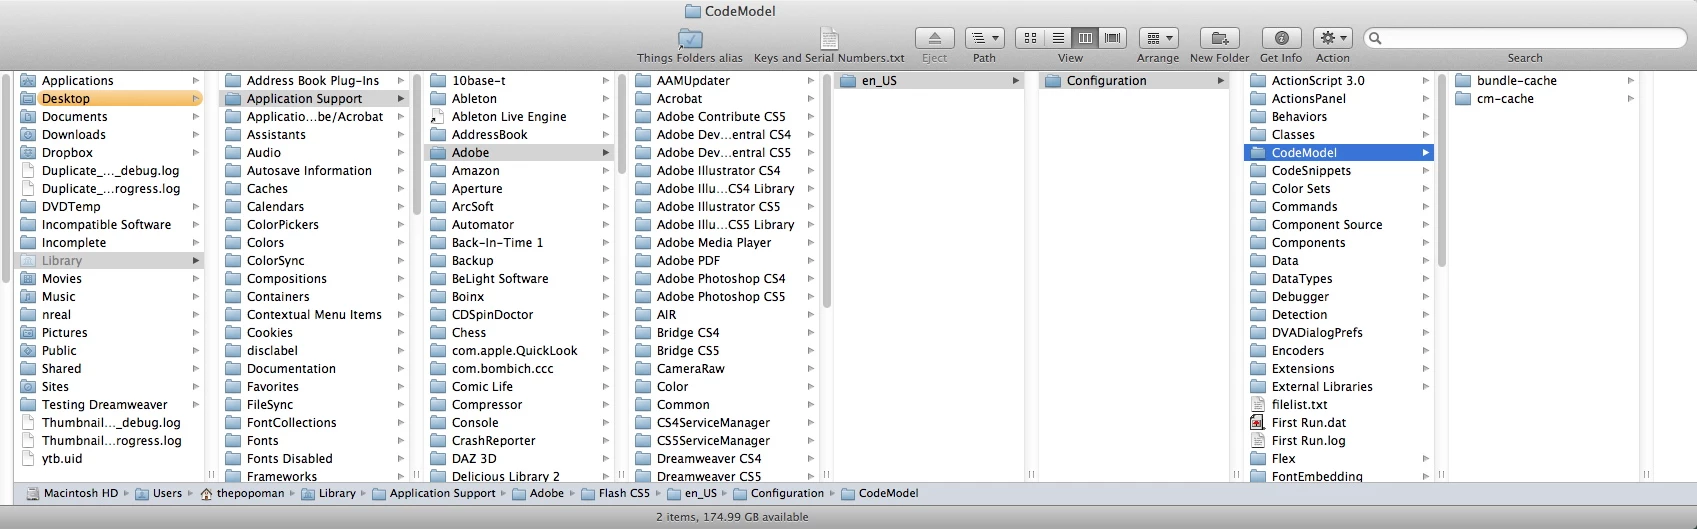Screen dimensions: 1697x529
Task: Select the ytb.uid file icon
Action: pyautogui.click(x=28, y=459)
